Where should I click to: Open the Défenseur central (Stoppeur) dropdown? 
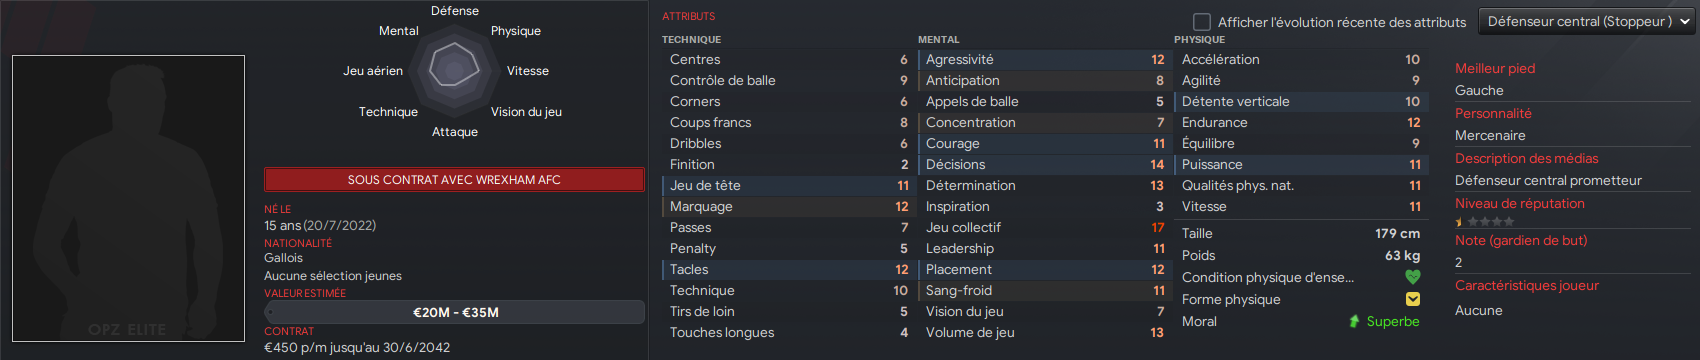(1586, 21)
